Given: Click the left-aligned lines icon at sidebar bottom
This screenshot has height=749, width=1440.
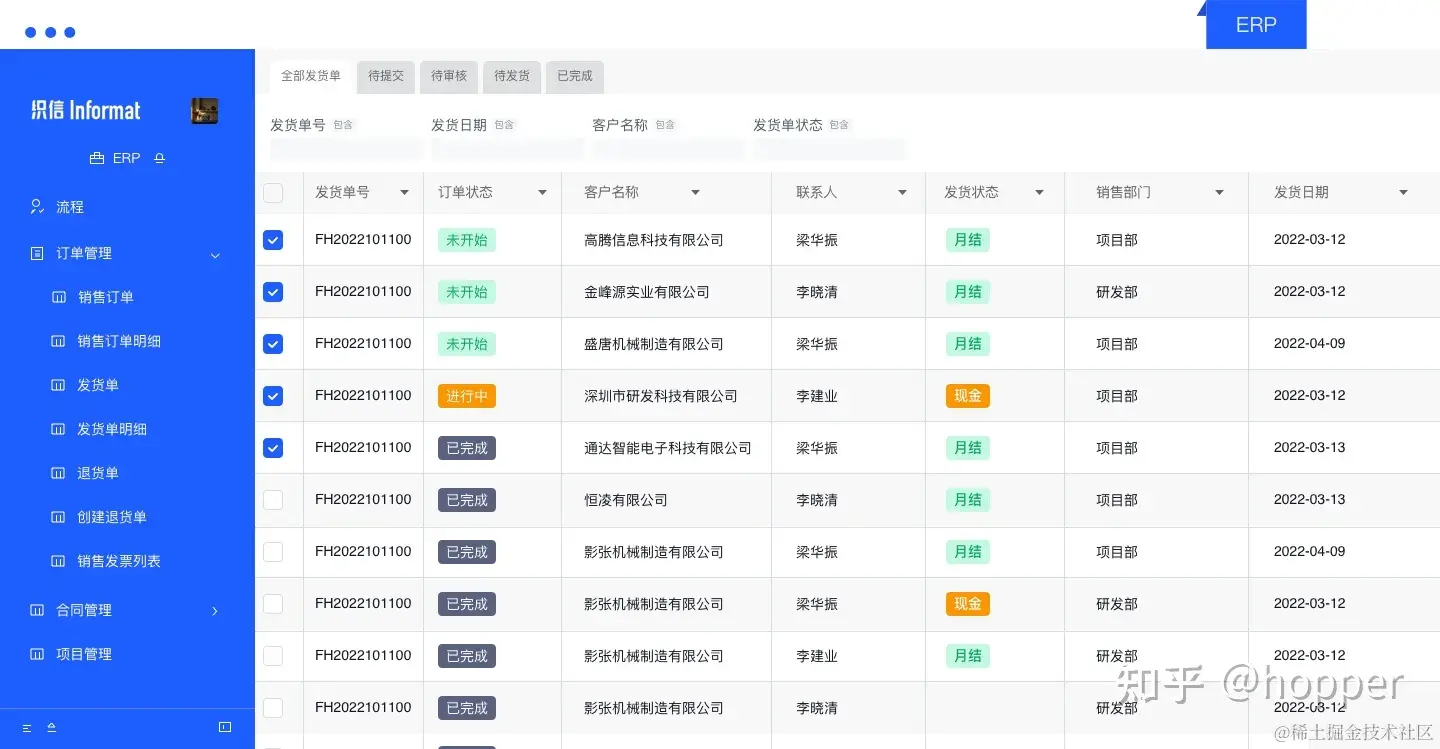Looking at the screenshot, I should point(27,728).
